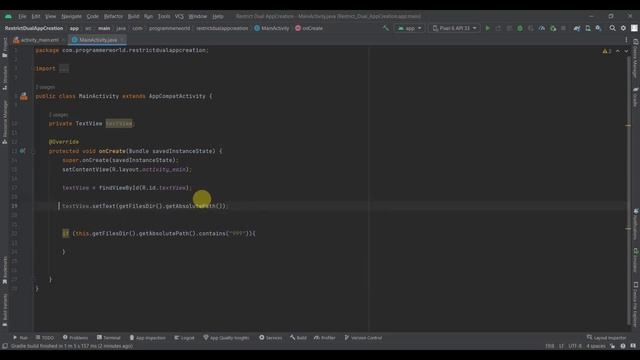Image resolution: width=640 pixels, height=360 pixels.
Task: Click the @Override annotation text
Action: 64,142
